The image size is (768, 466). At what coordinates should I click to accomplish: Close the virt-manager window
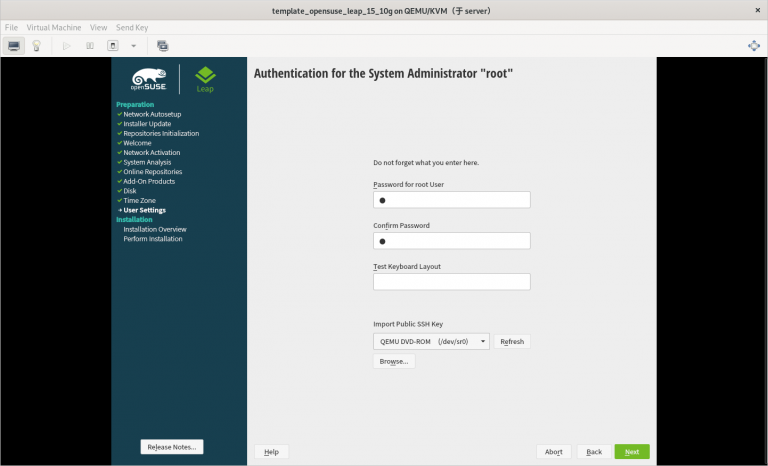(x=757, y=10)
